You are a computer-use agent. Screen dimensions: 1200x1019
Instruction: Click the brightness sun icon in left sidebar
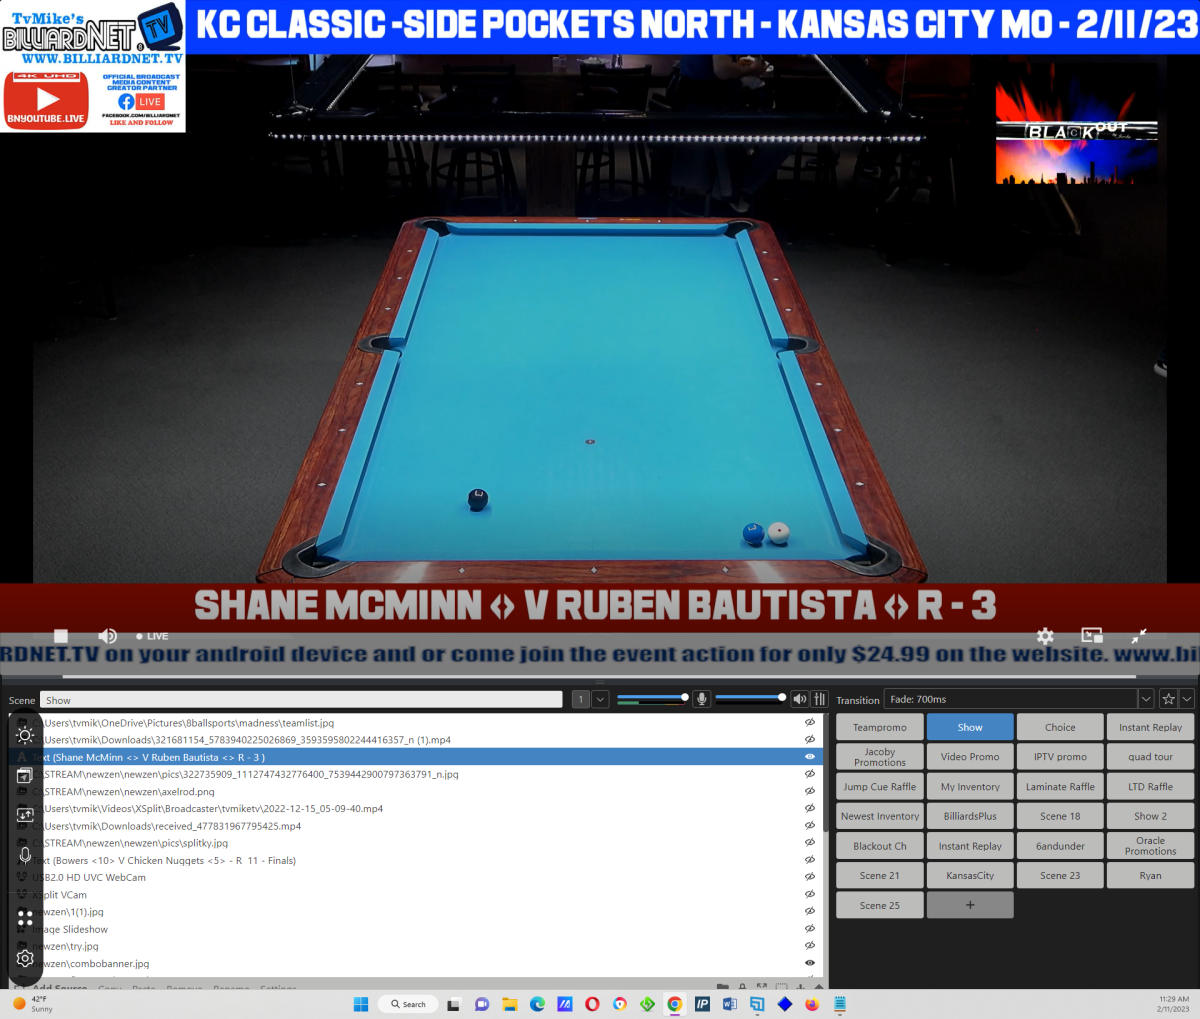[x=25, y=735]
